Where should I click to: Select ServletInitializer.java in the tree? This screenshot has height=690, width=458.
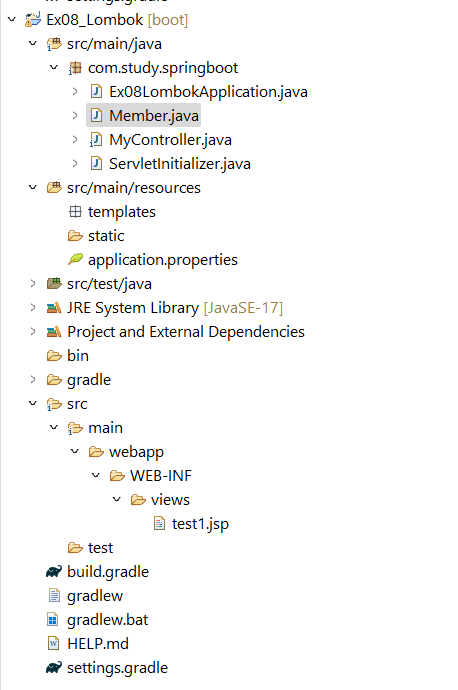(180, 164)
